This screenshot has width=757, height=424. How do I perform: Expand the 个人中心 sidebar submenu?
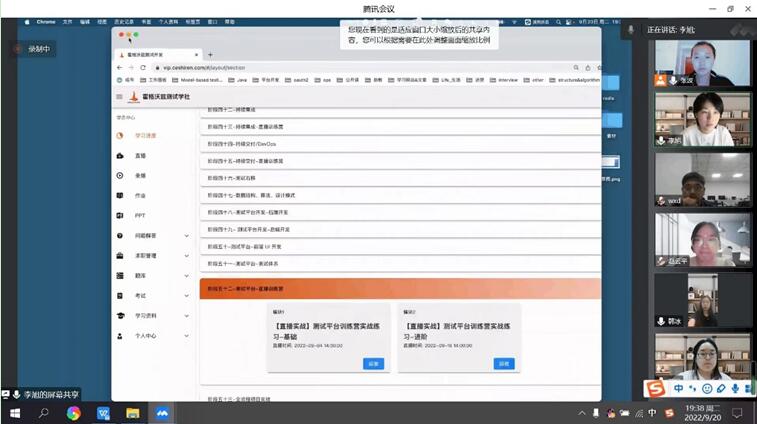pyautogui.click(x=187, y=336)
